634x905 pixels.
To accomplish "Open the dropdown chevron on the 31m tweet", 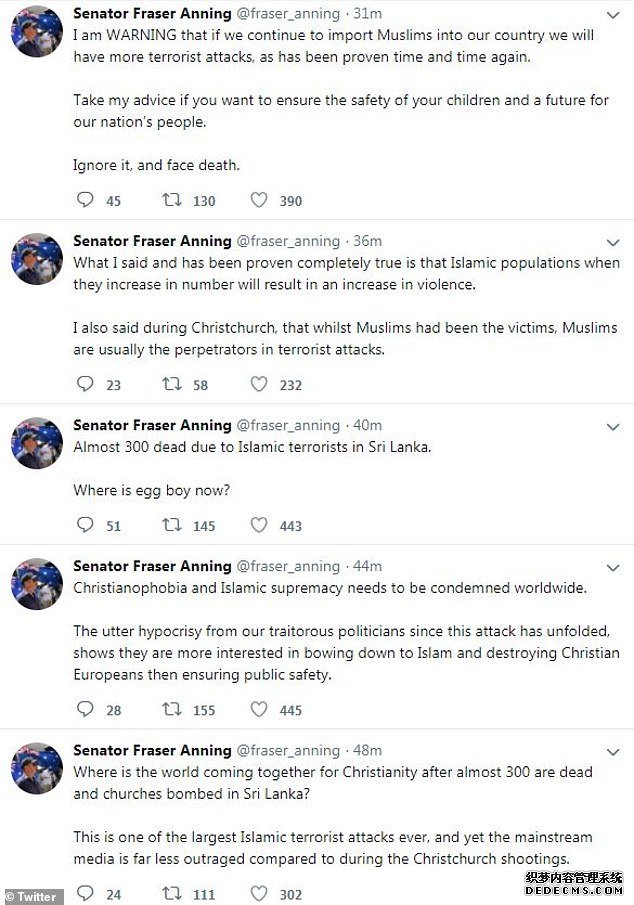I will click(x=613, y=15).
